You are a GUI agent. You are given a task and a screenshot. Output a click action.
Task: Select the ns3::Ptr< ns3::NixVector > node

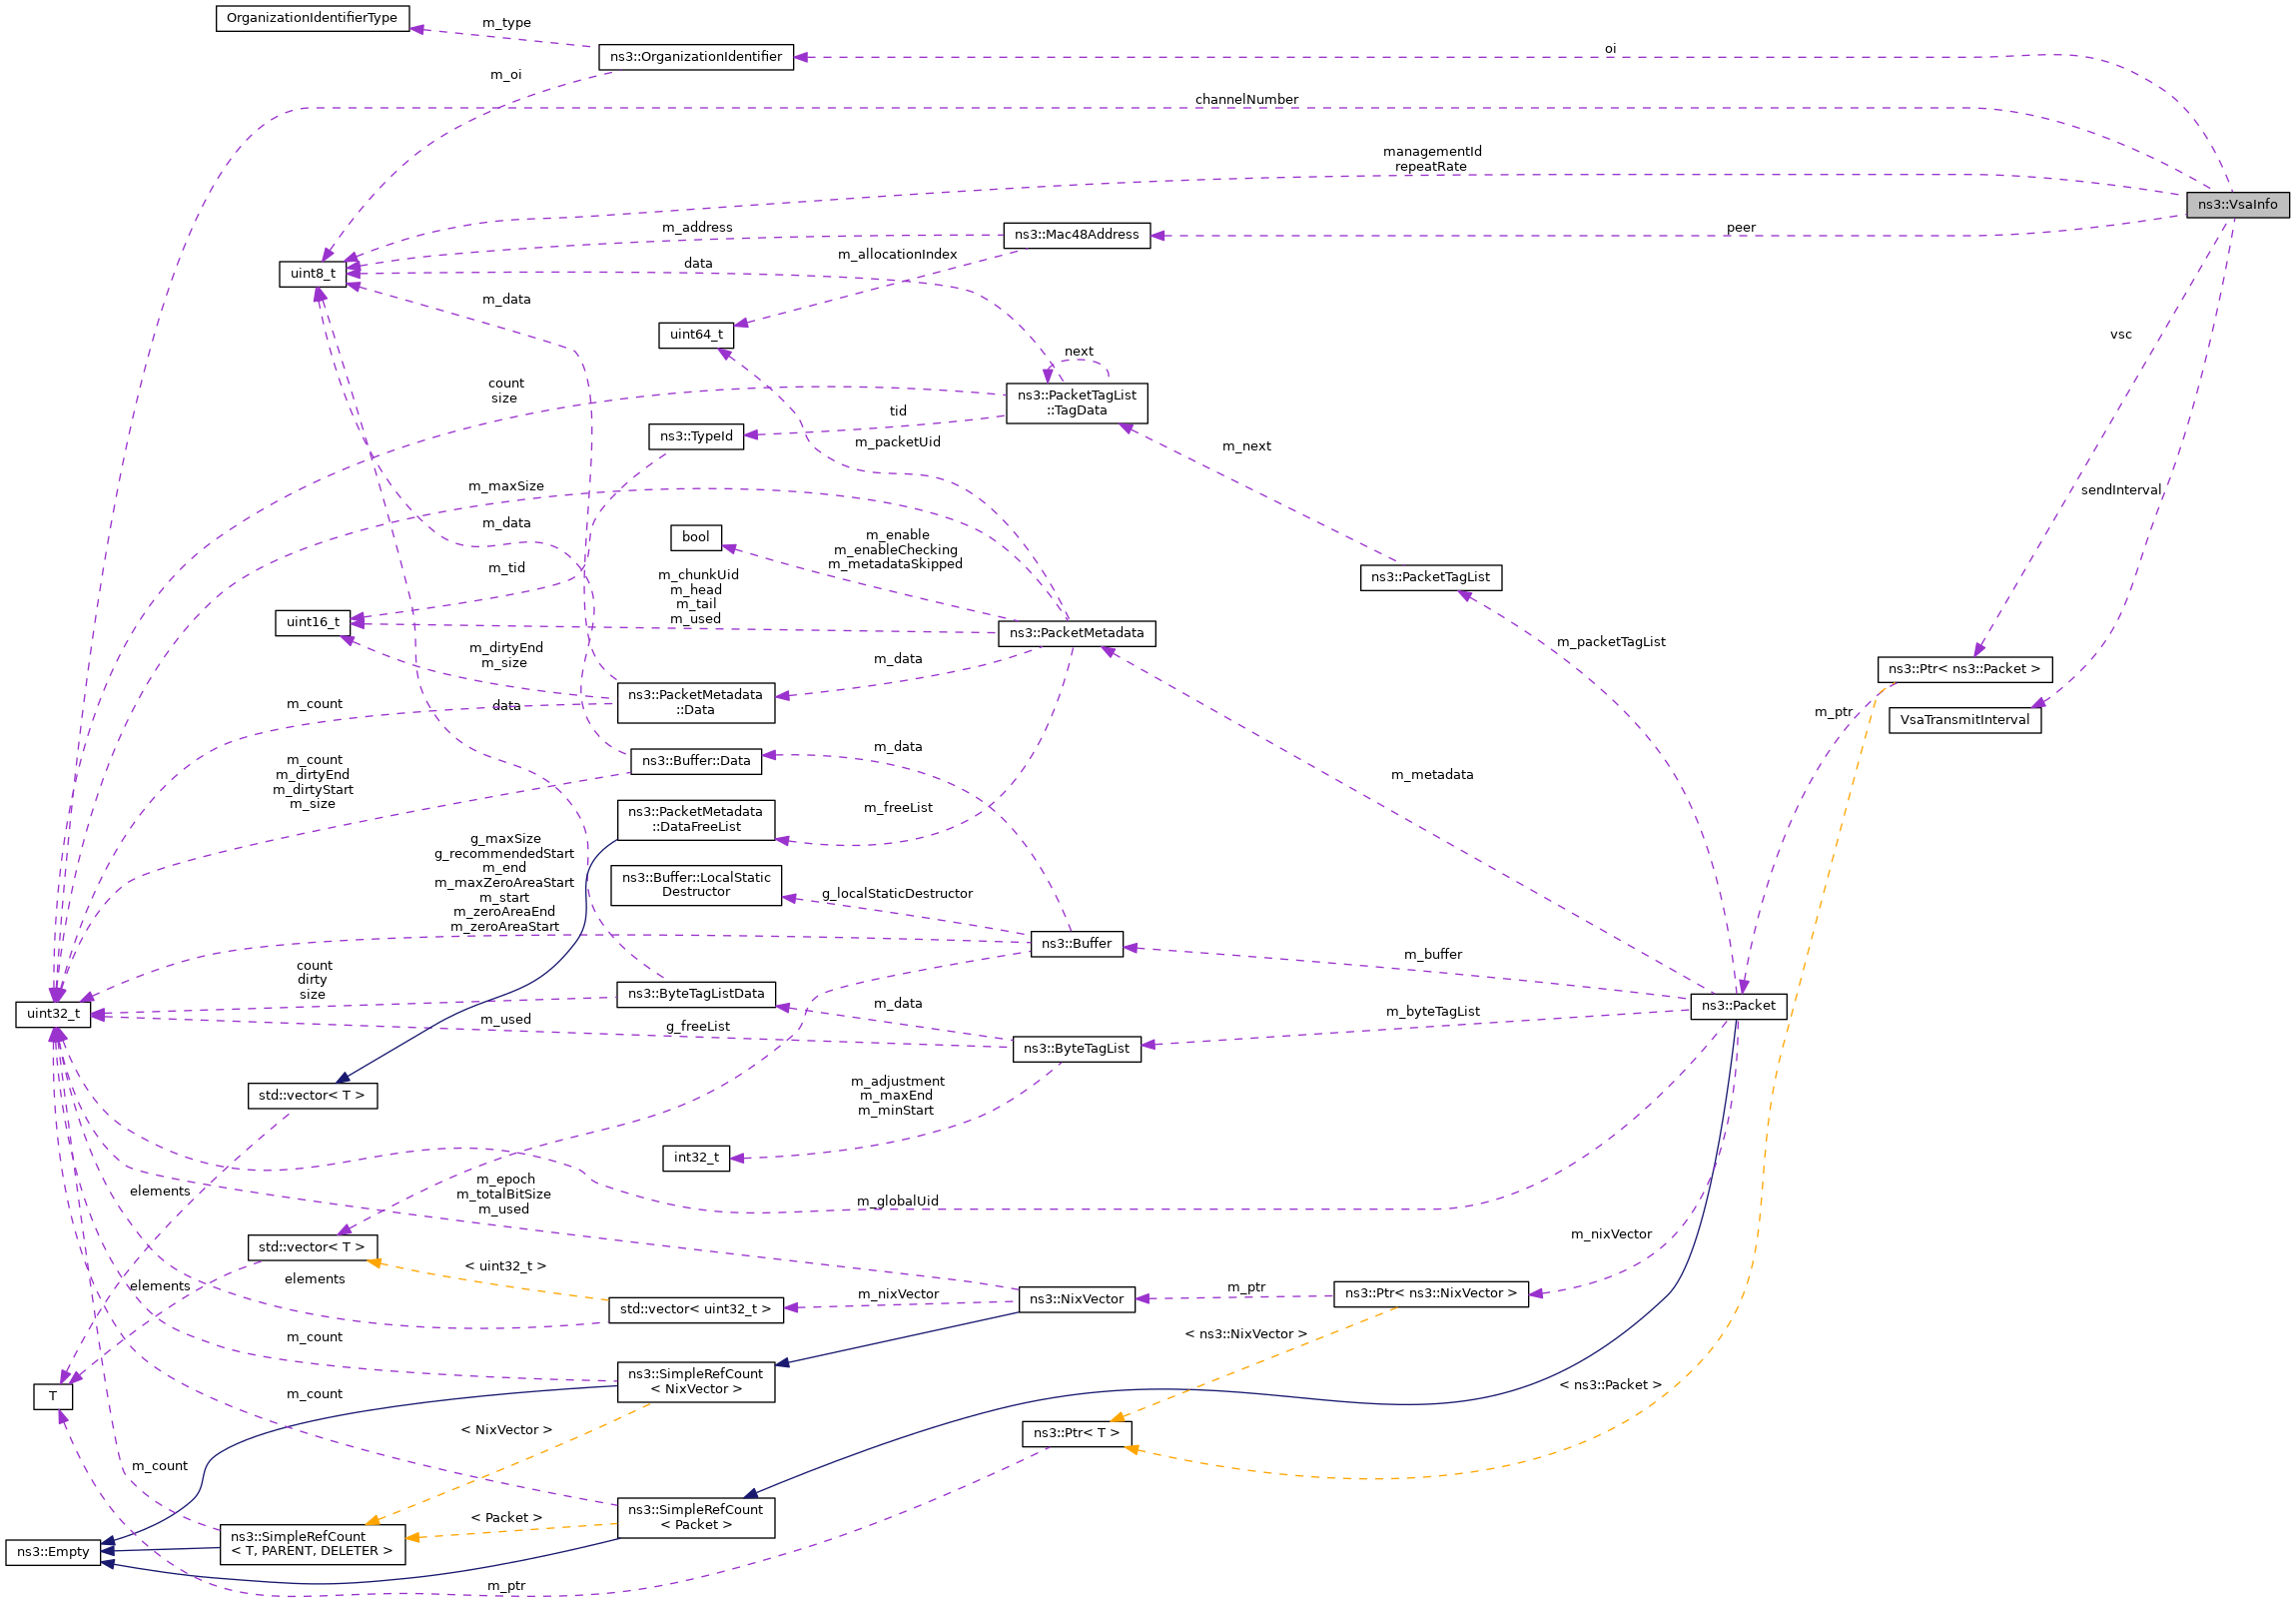1430,1294
